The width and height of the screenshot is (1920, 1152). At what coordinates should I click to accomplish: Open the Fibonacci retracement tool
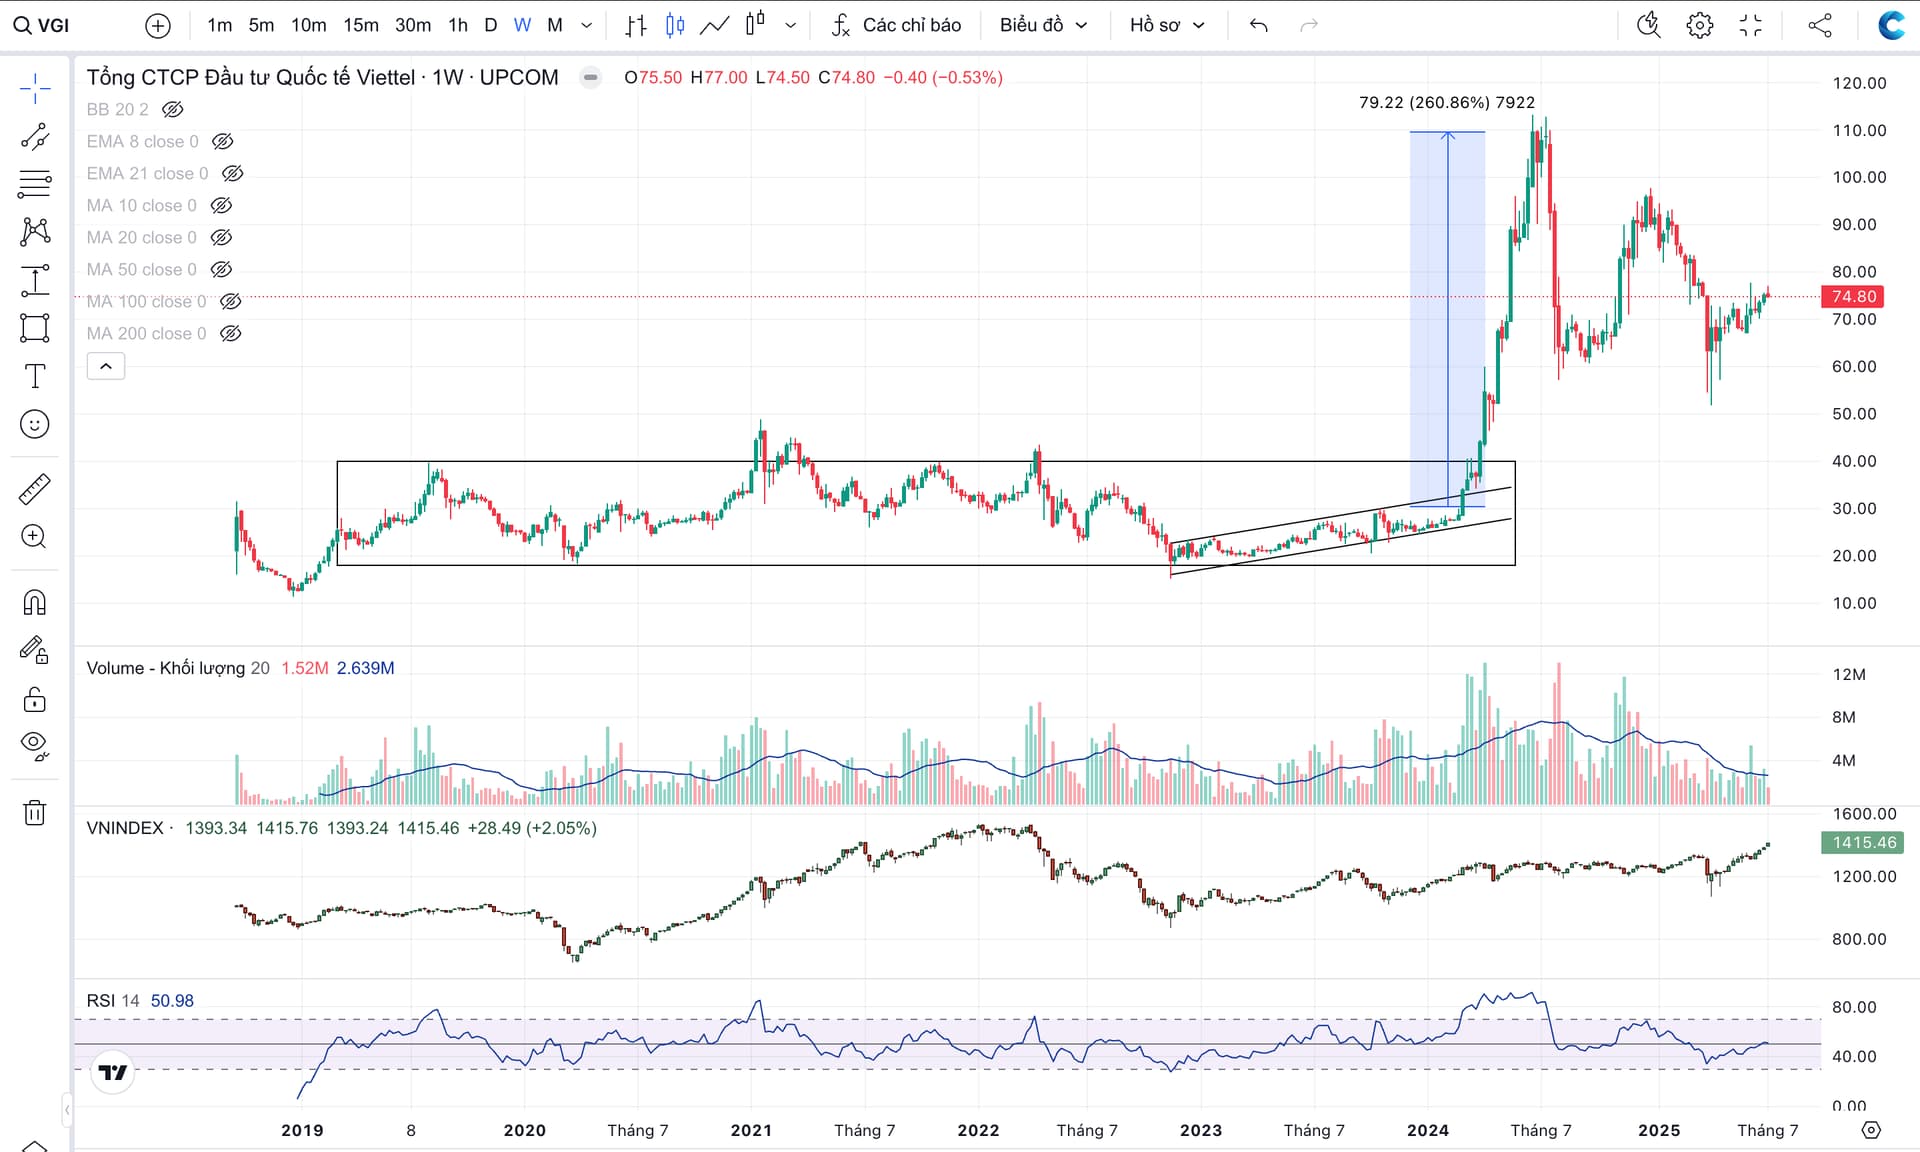34,184
